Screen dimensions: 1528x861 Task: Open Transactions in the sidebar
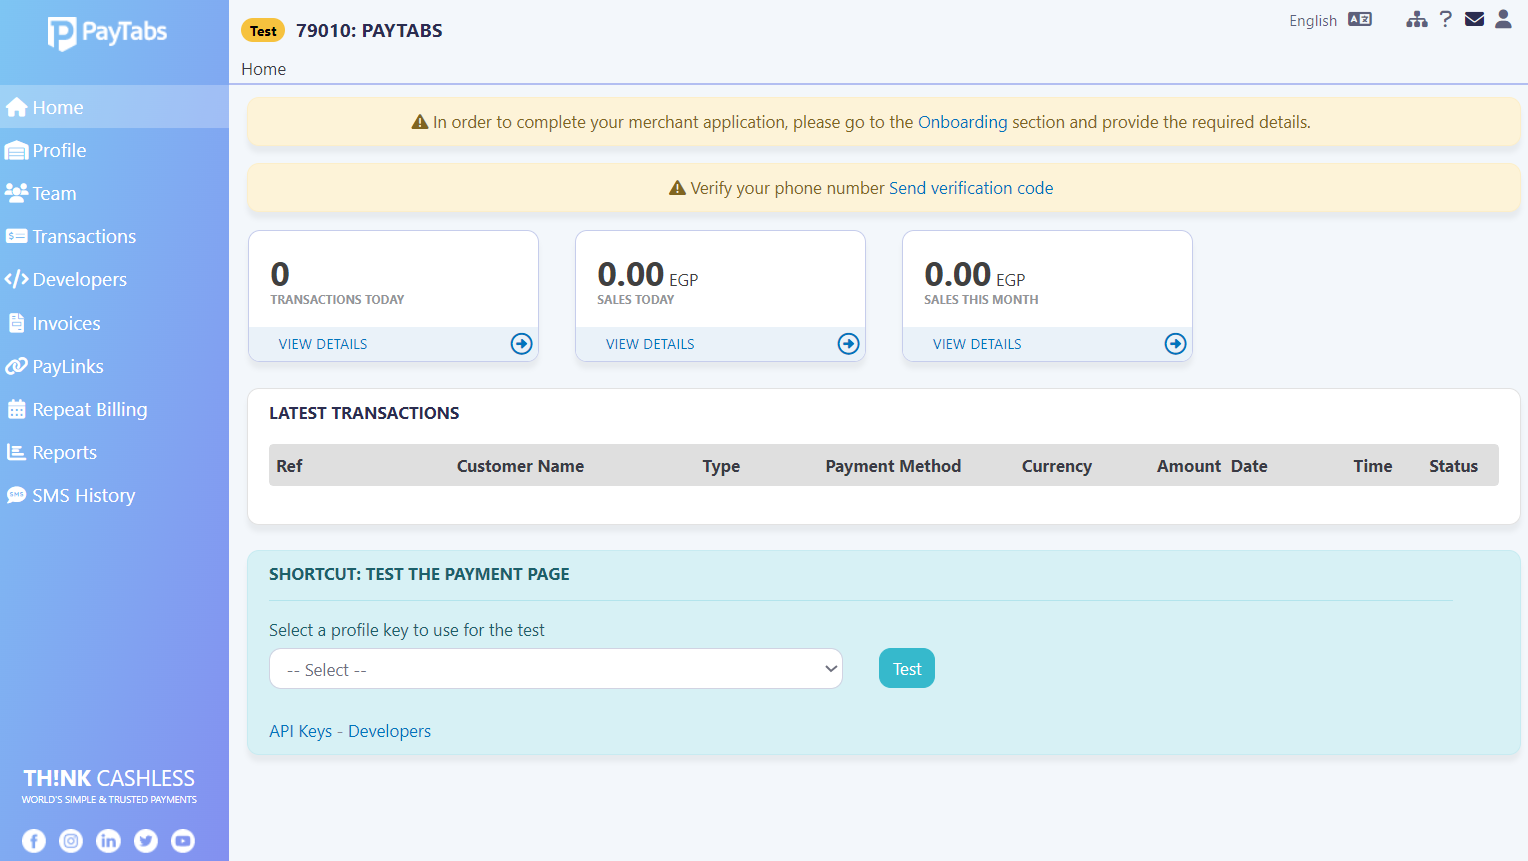click(84, 237)
